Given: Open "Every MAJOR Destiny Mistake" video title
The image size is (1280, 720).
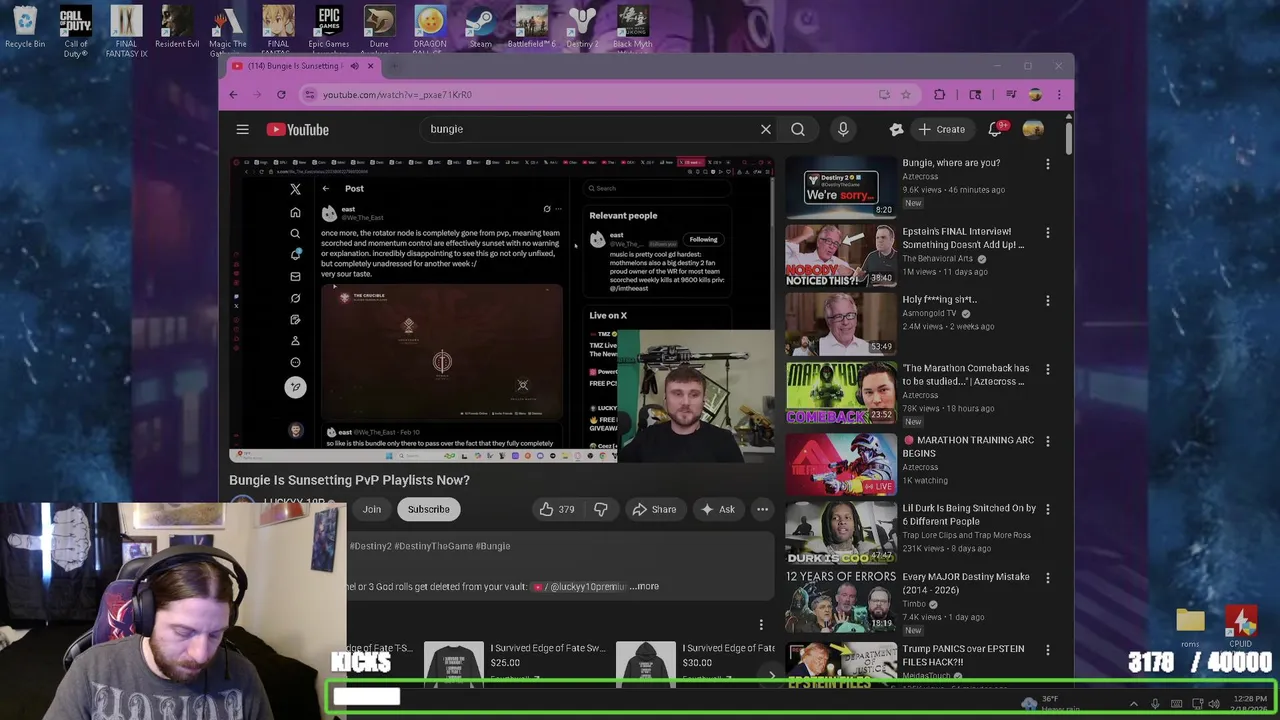Looking at the screenshot, I should coord(965,583).
